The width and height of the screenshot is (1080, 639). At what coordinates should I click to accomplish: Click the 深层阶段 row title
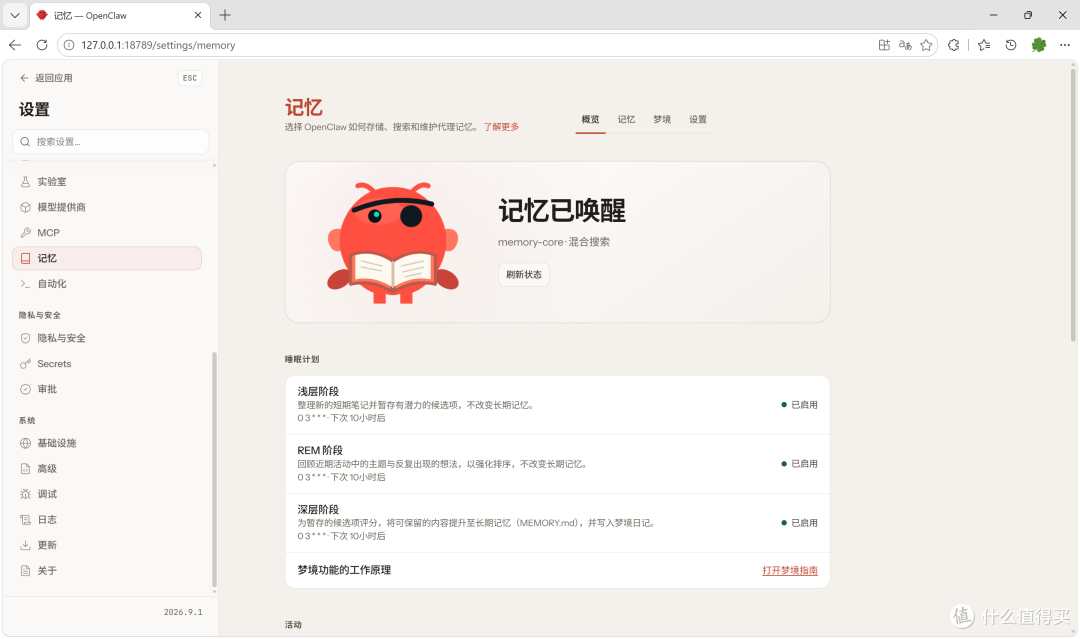(x=318, y=510)
